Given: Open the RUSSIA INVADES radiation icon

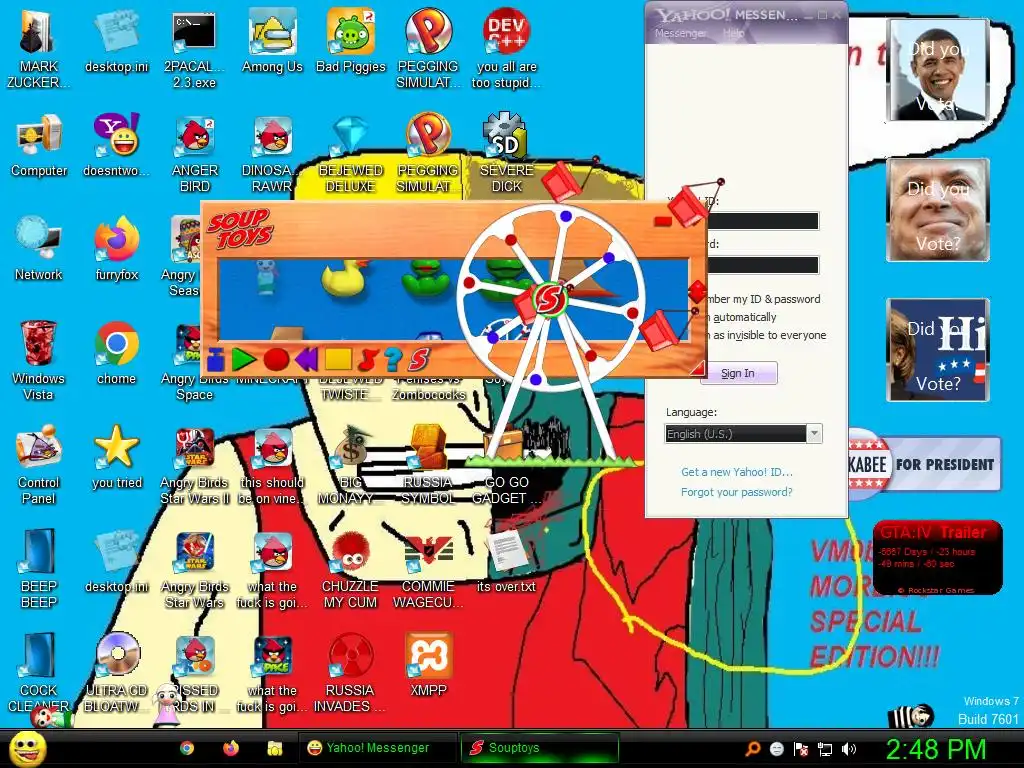Looking at the screenshot, I should tap(351, 673).
